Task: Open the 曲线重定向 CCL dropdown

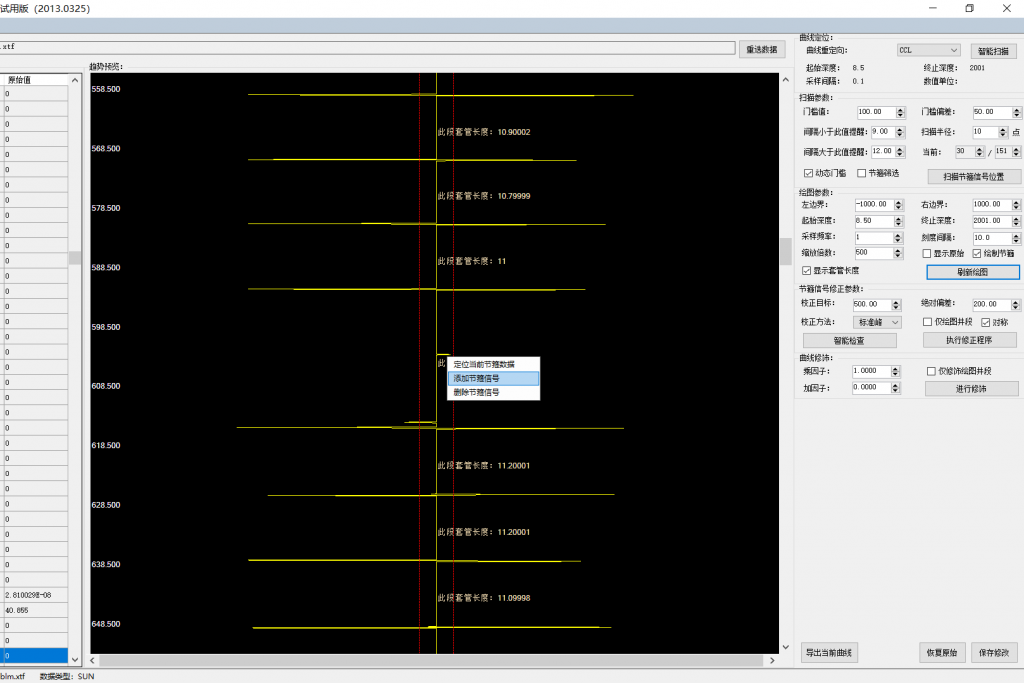Action: (928, 50)
